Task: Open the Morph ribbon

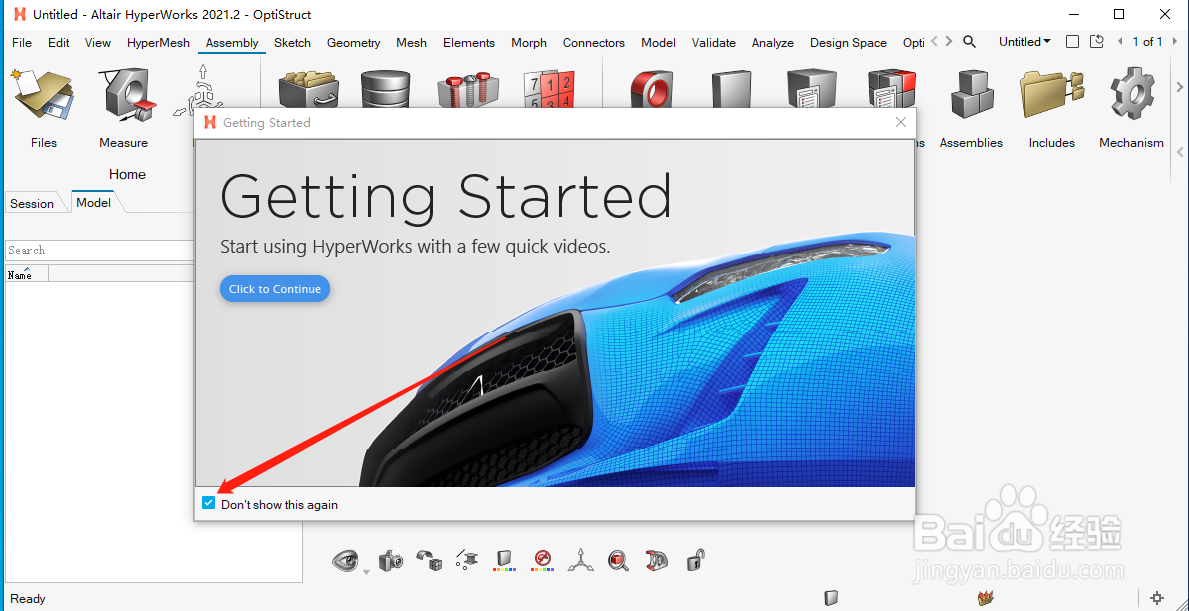Action: point(529,43)
